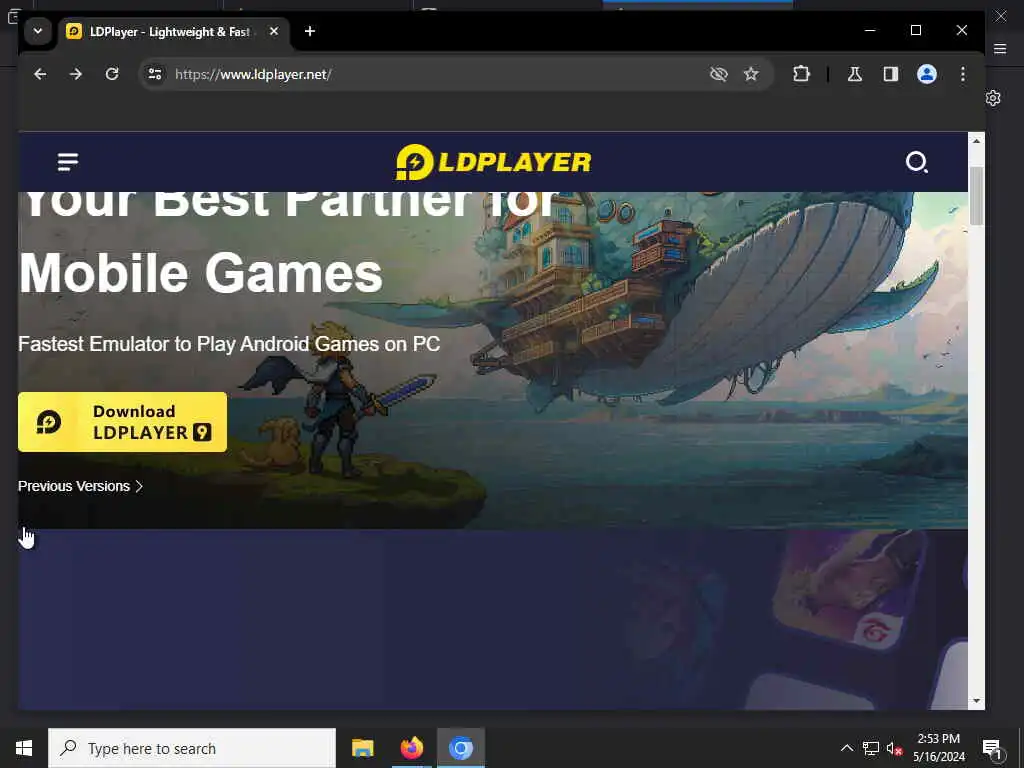Viewport: 1024px width, 768px height.
Task: Click the muted volume tray icon
Action: click(894, 748)
